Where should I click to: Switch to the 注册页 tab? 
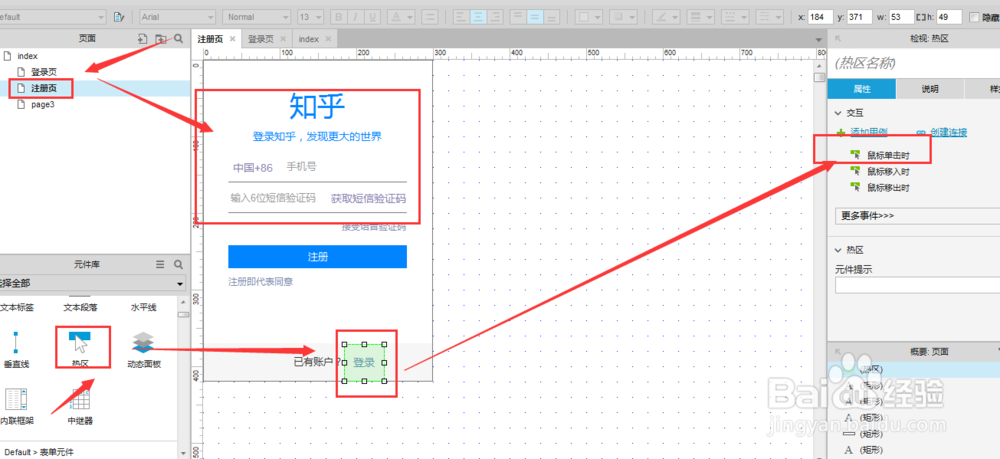pyautogui.click(x=210, y=39)
